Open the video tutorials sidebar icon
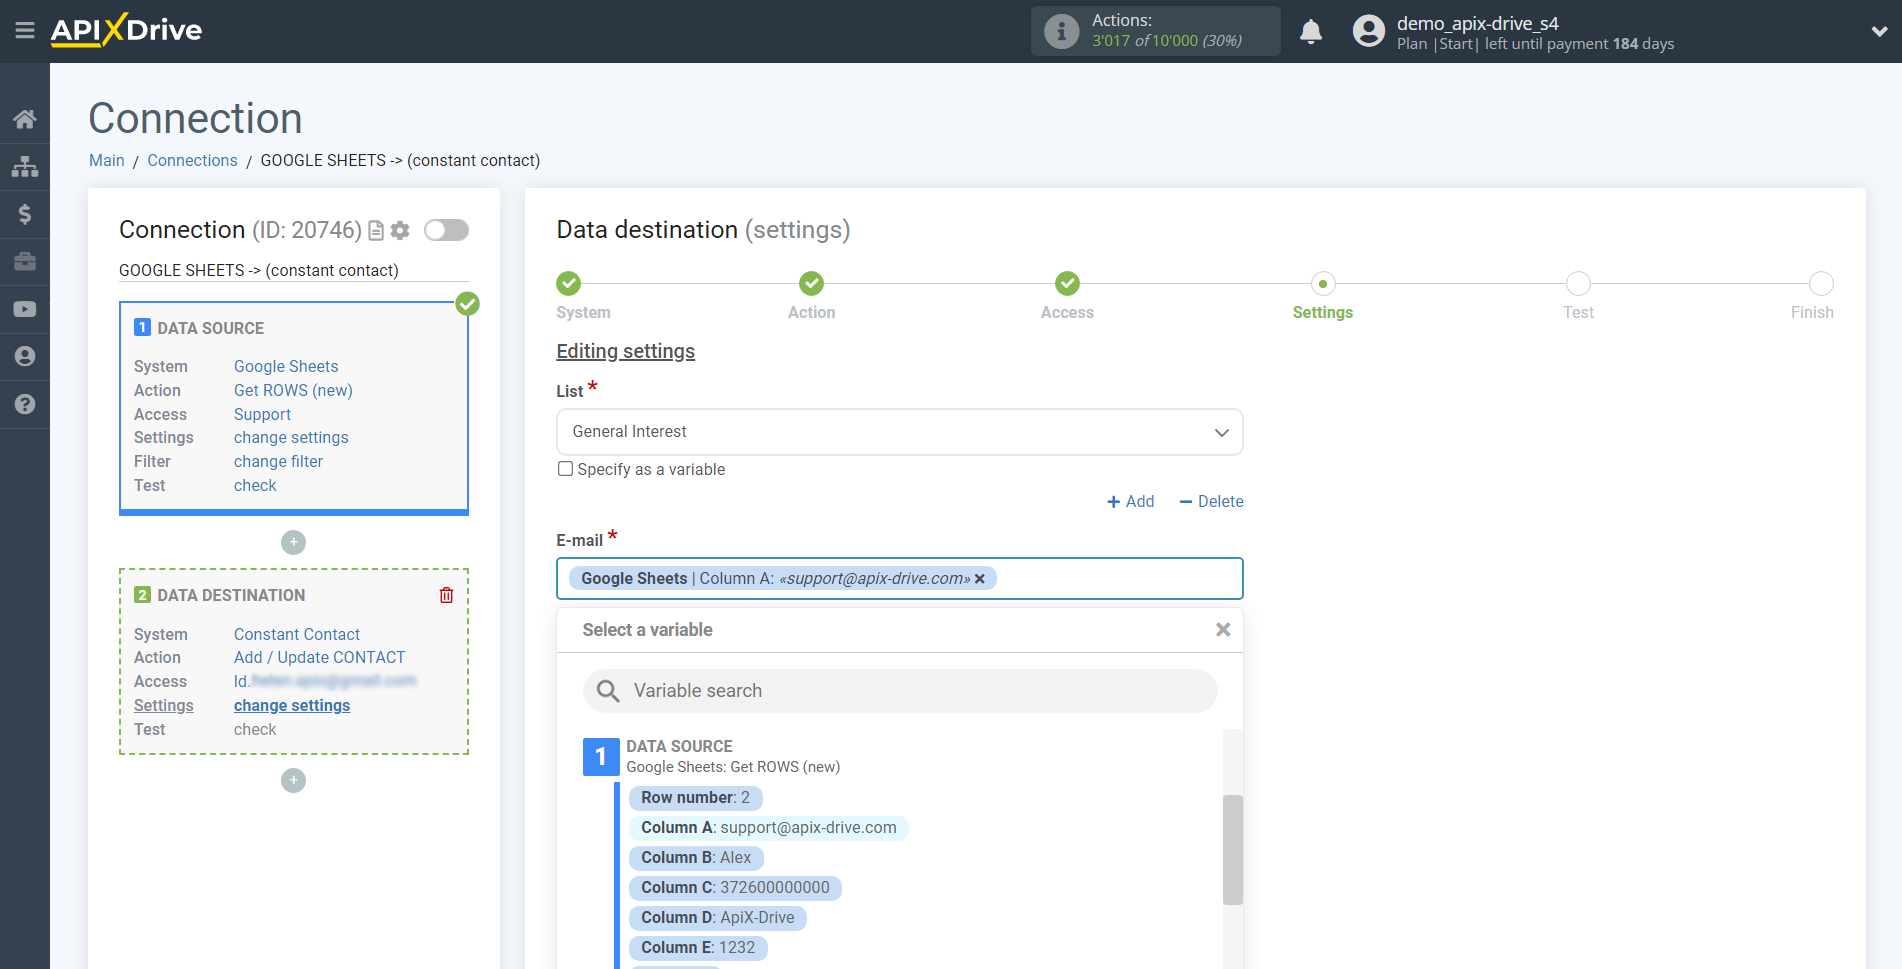The image size is (1902, 969). 25,309
